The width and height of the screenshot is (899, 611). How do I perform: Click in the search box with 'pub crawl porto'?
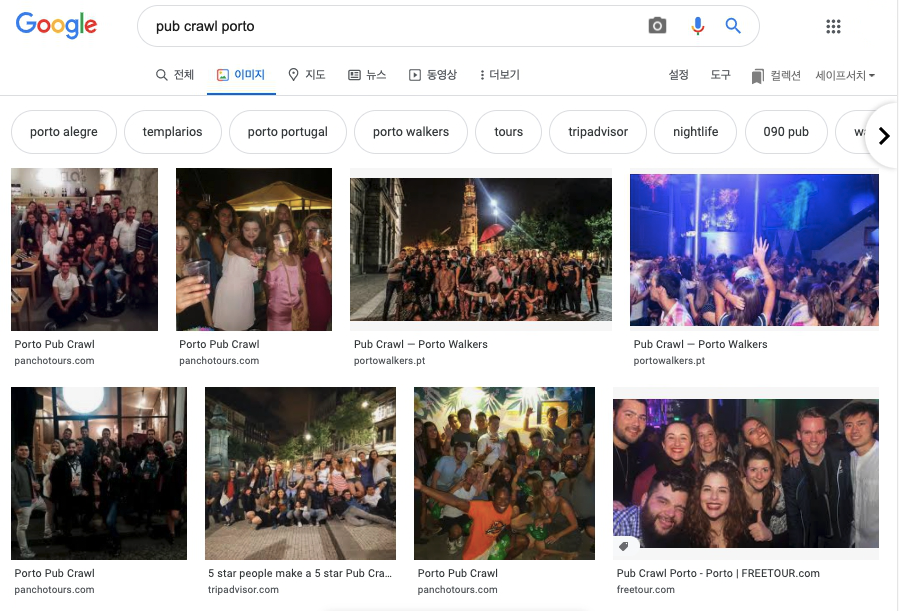390,27
